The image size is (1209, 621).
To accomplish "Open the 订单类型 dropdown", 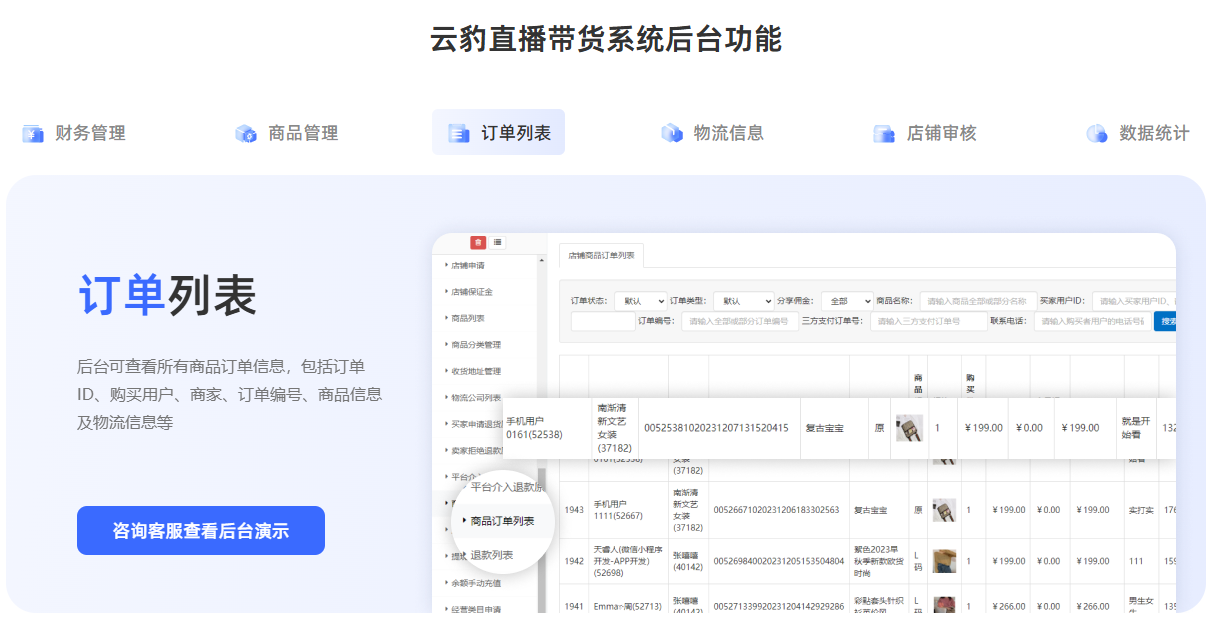I will (x=744, y=300).
